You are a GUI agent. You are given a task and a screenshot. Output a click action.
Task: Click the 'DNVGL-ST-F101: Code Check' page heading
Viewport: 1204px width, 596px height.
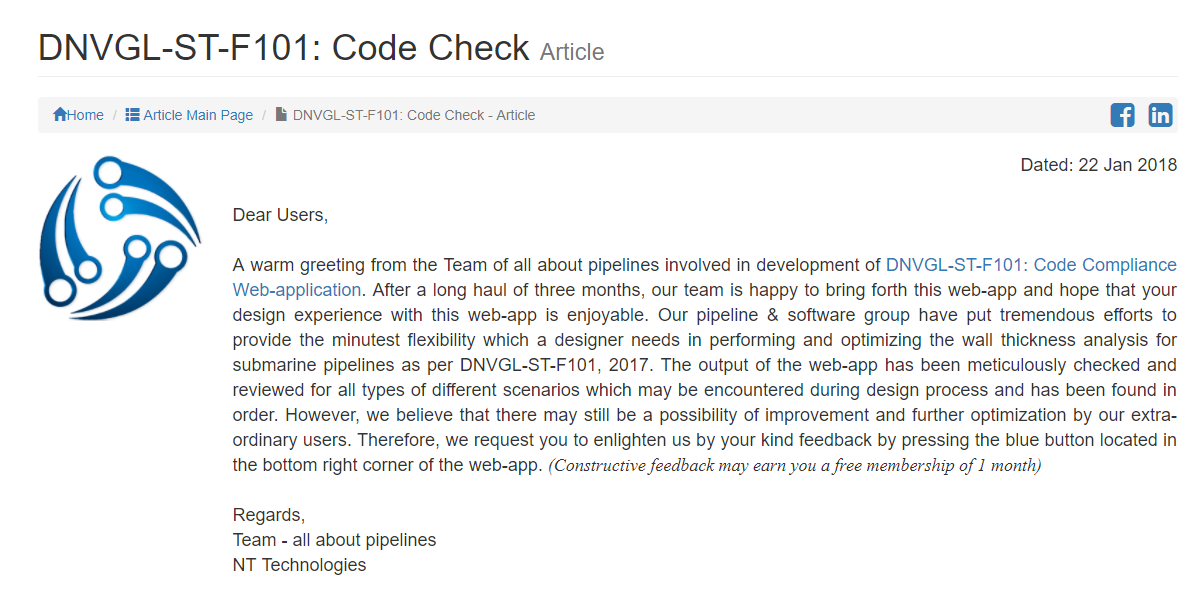pos(284,48)
